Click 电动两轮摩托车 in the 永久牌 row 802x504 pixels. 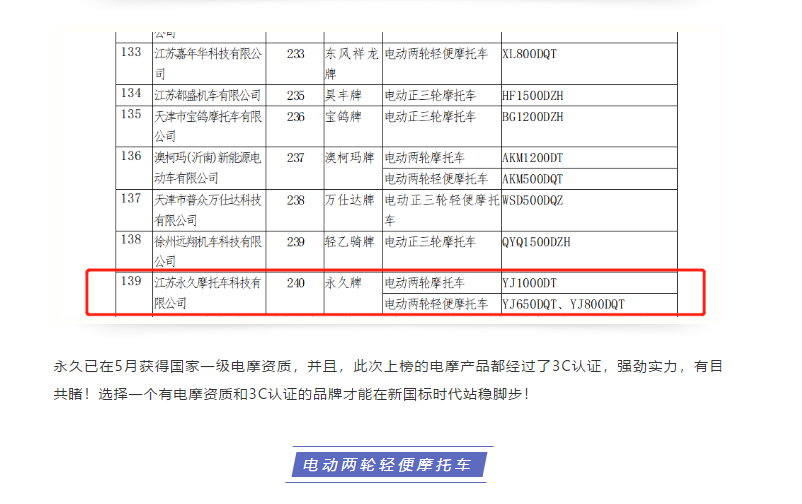425,283
